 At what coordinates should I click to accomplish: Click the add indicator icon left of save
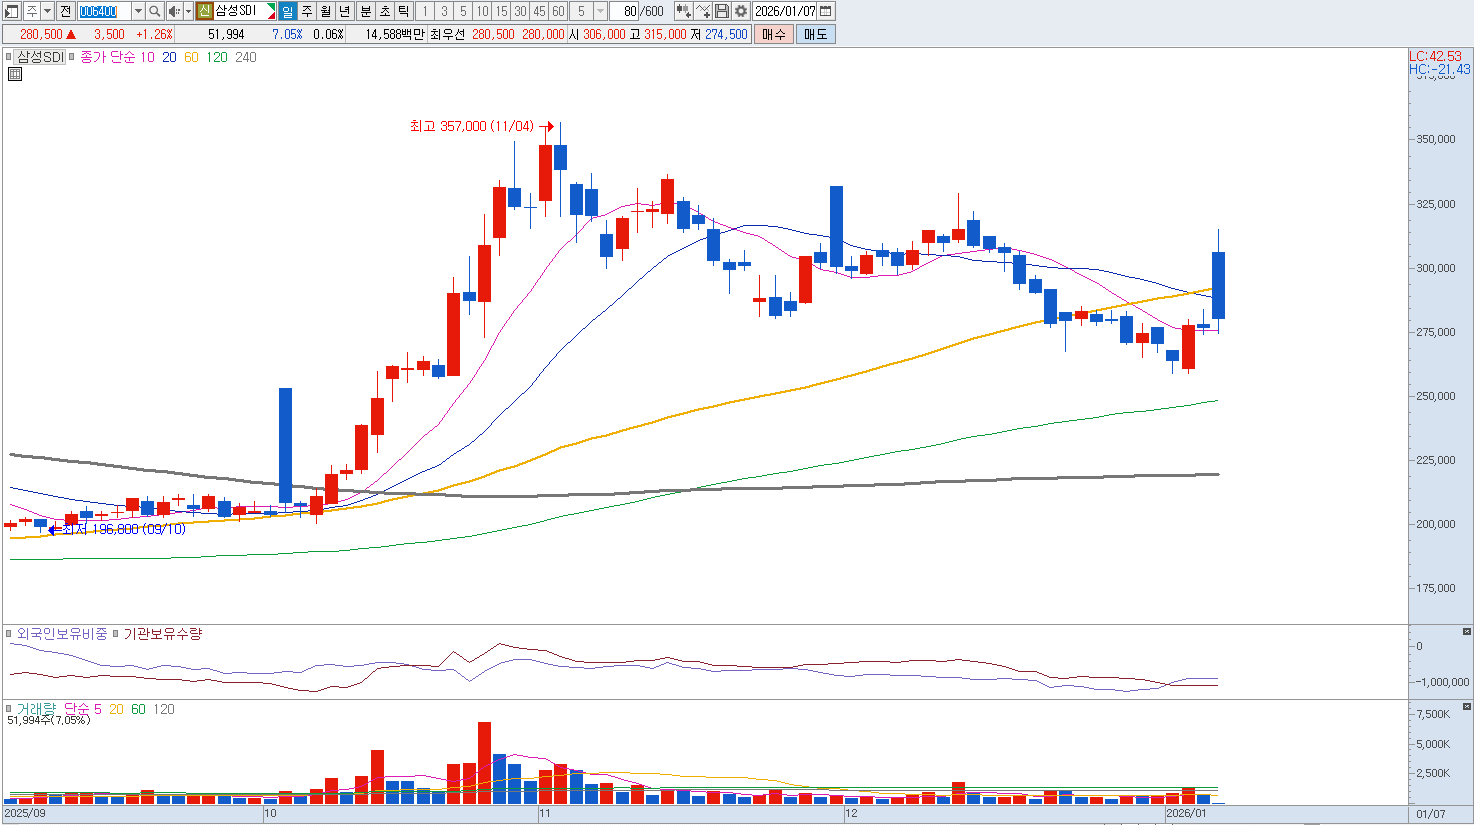703,11
